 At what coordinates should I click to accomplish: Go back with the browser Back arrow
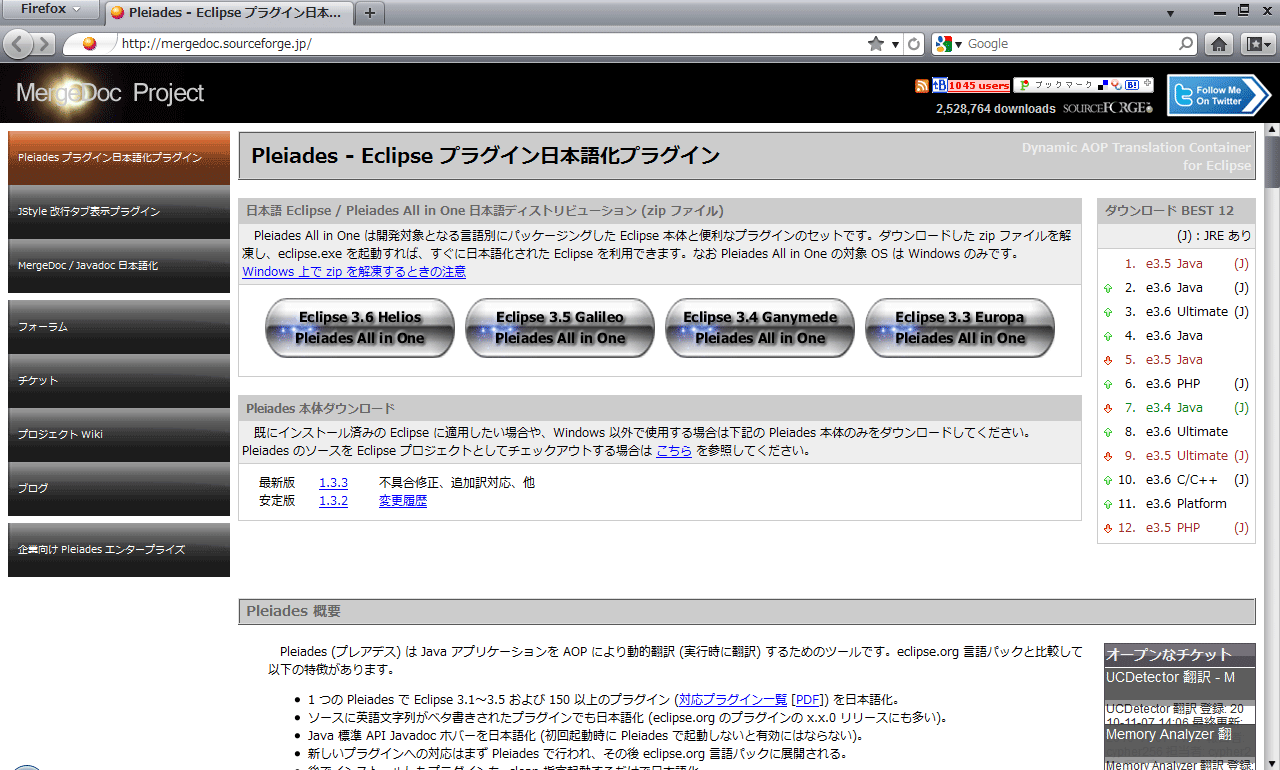coord(20,44)
